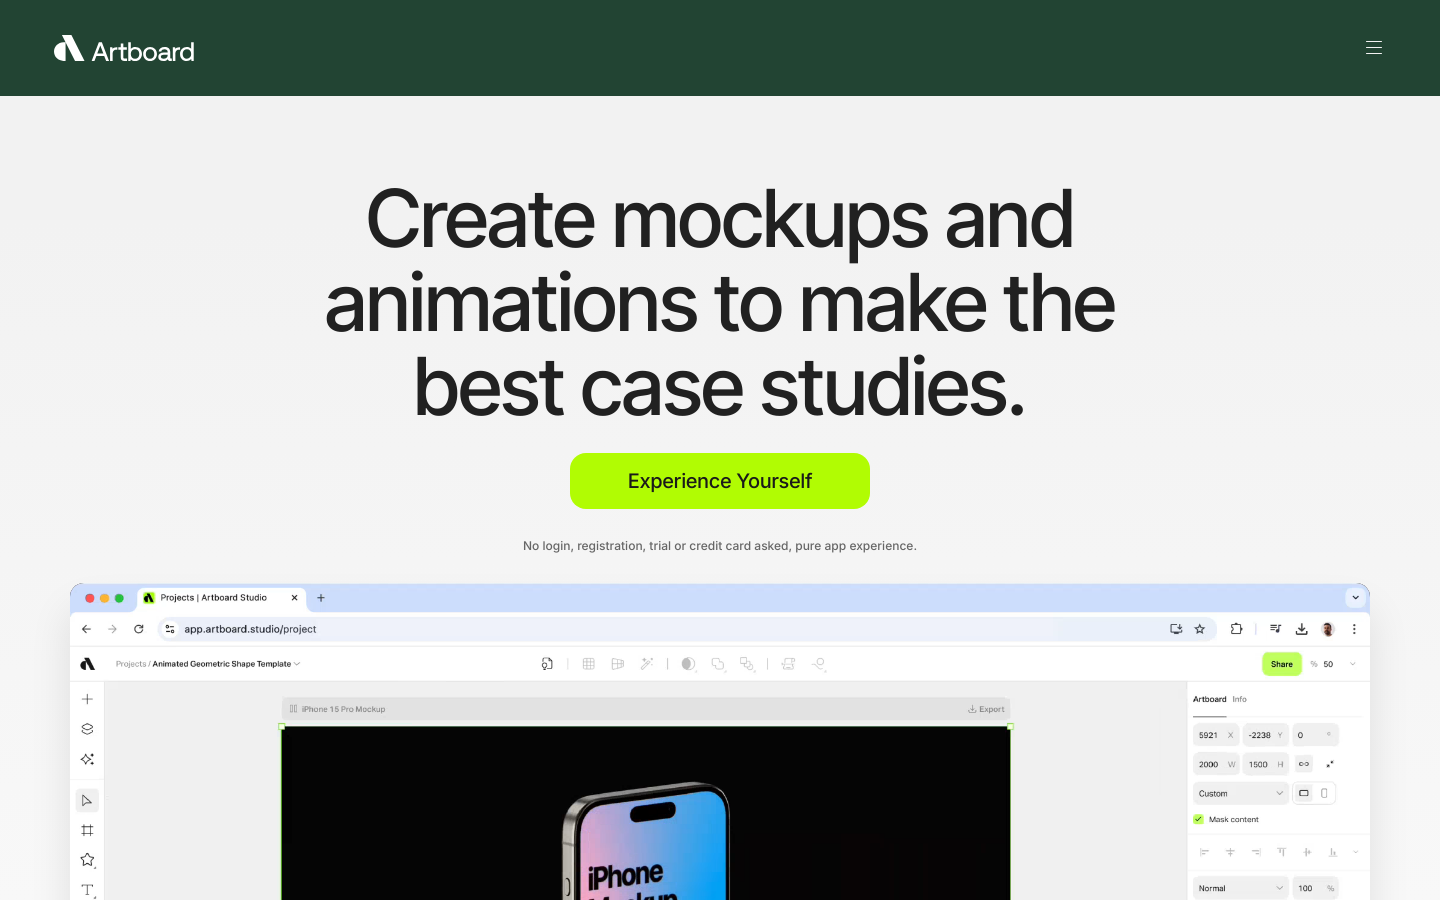Select the pointer selection tool
Image resolution: width=1440 pixels, height=900 pixels.
tap(87, 800)
